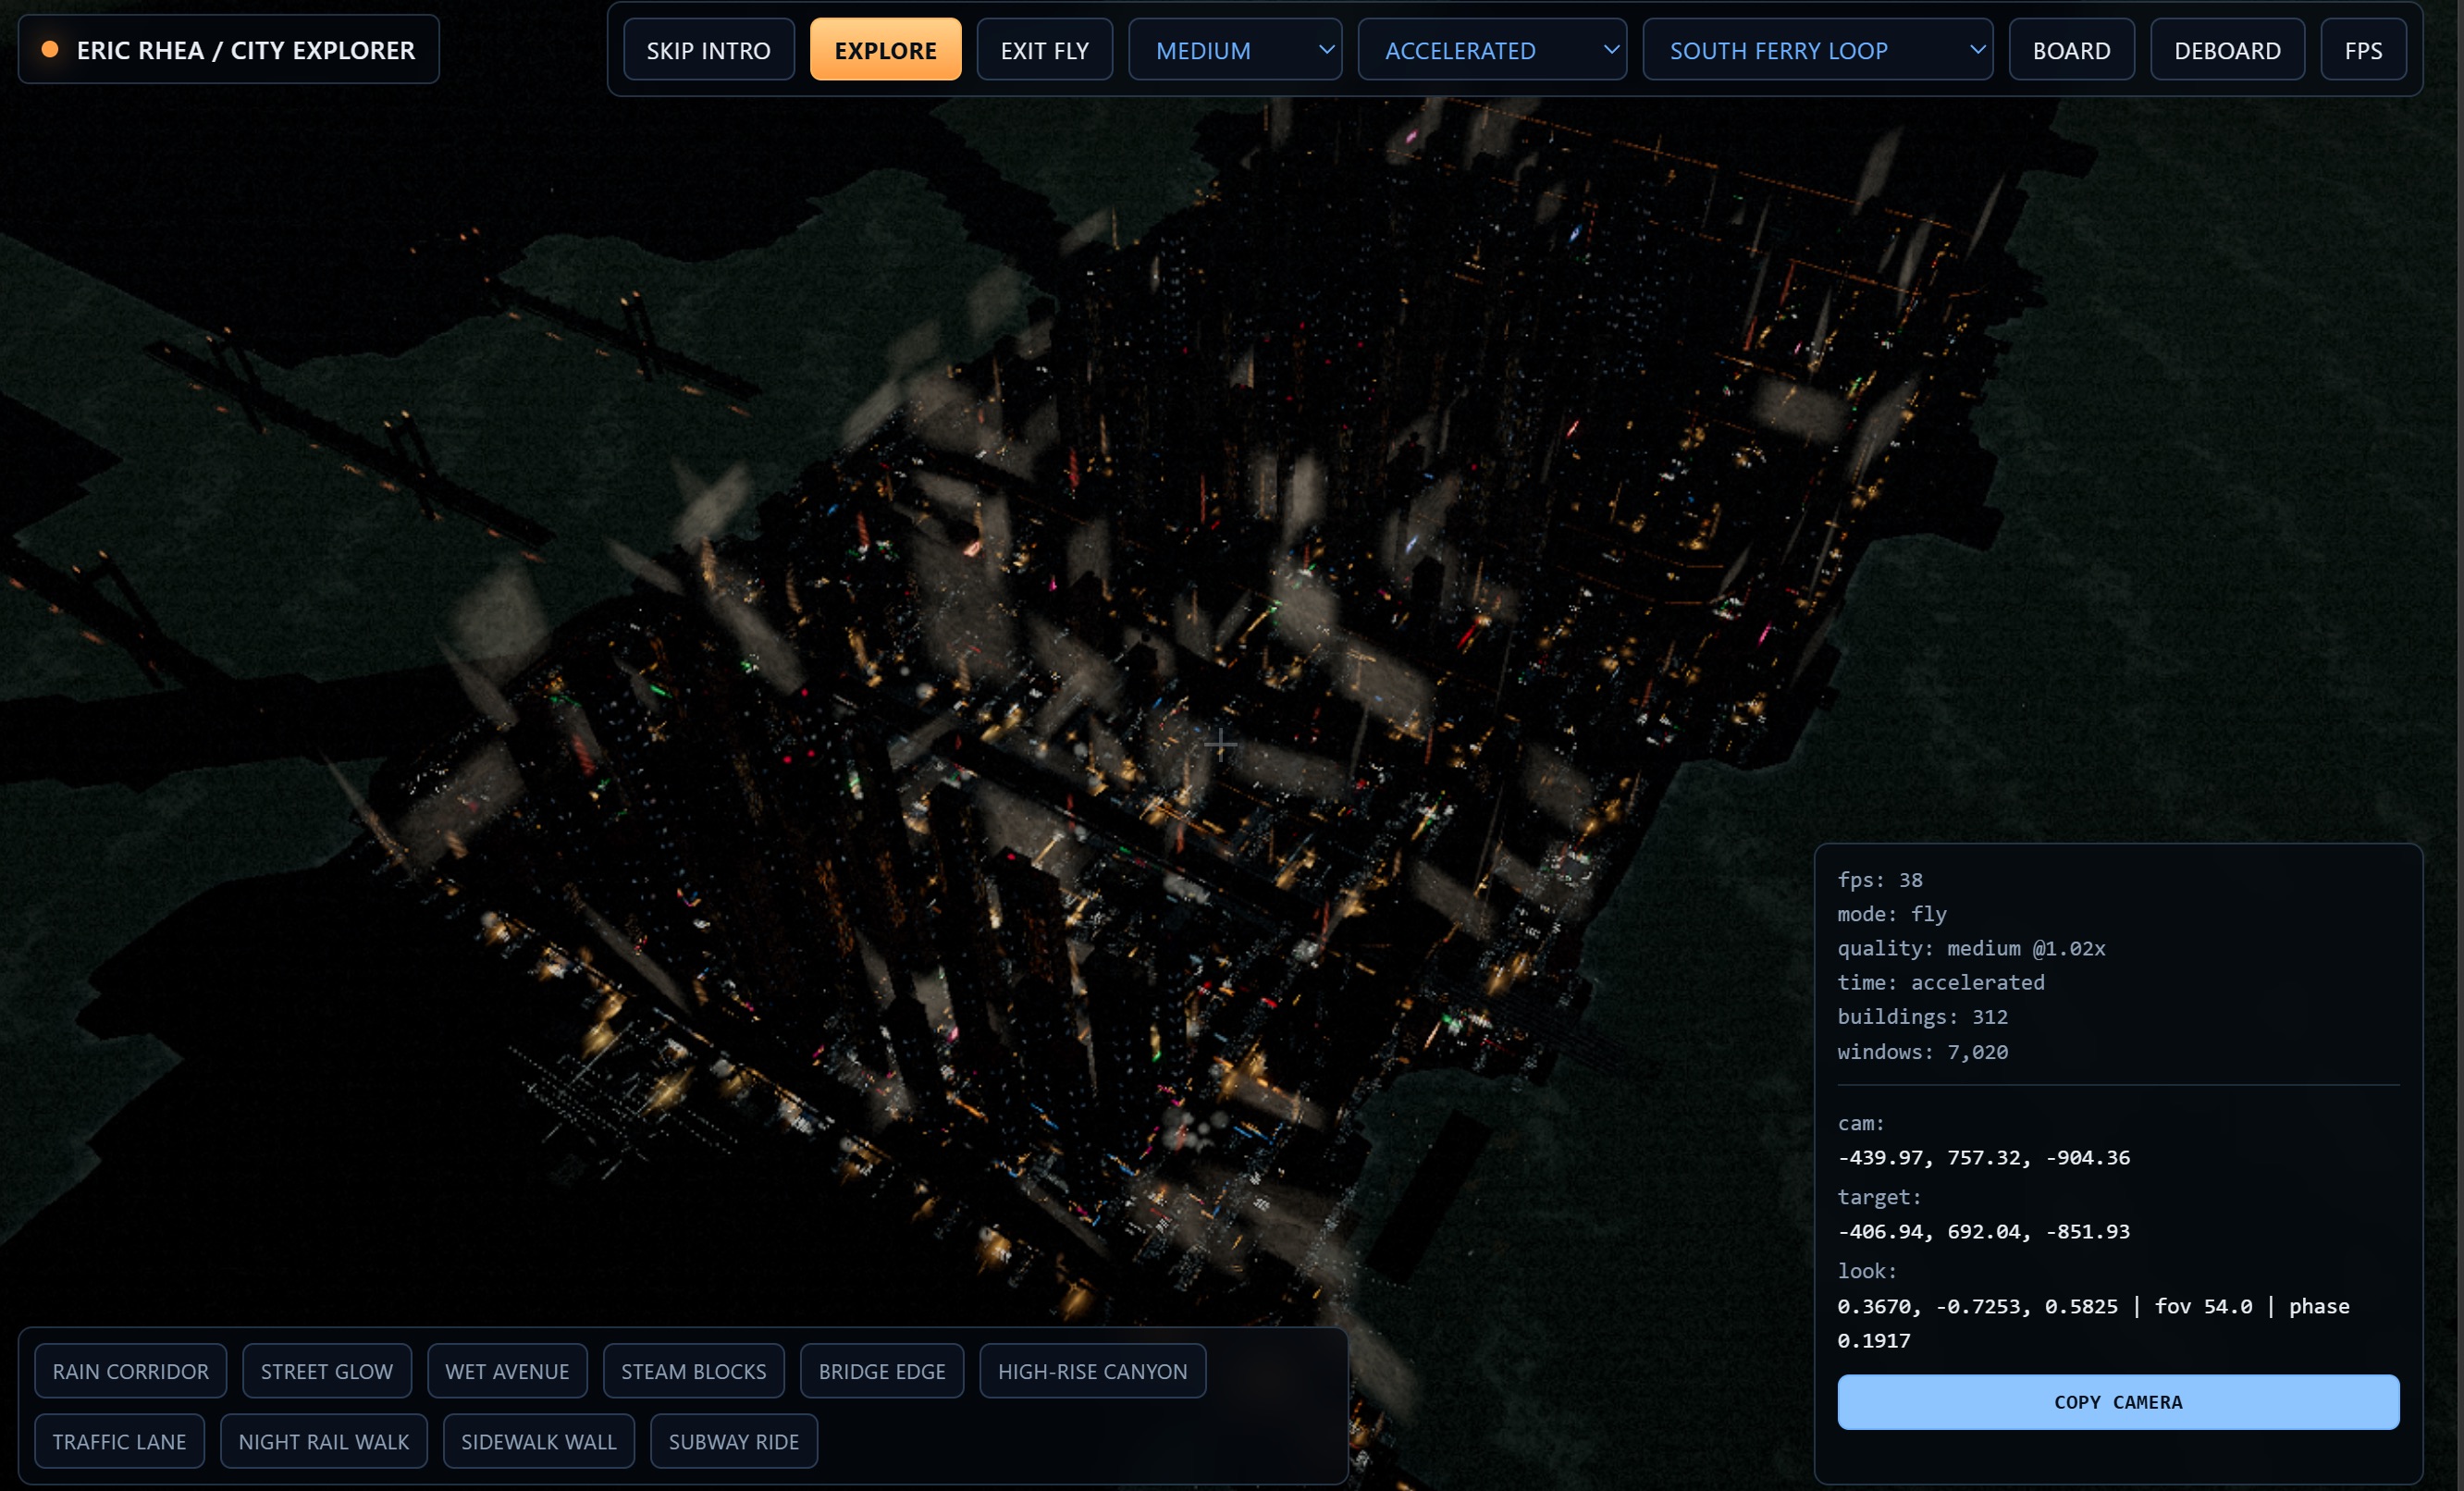Image resolution: width=2464 pixels, height=1491 pixels.
Task: Toggle the FPS panel button
Action: [2363, 50]
